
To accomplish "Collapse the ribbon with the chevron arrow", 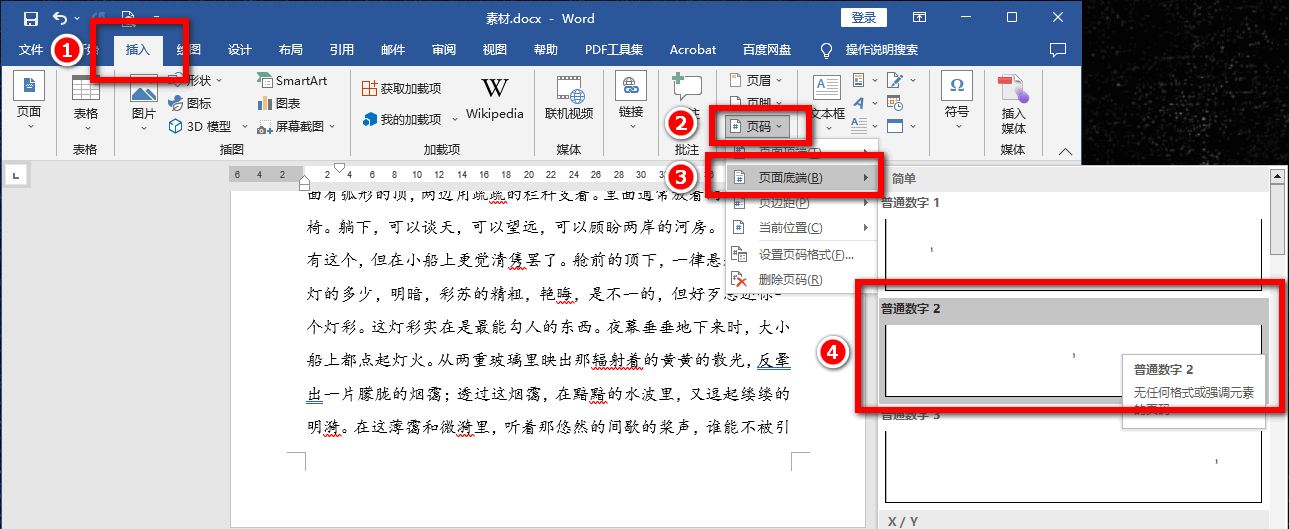I will coord(1065,152).
